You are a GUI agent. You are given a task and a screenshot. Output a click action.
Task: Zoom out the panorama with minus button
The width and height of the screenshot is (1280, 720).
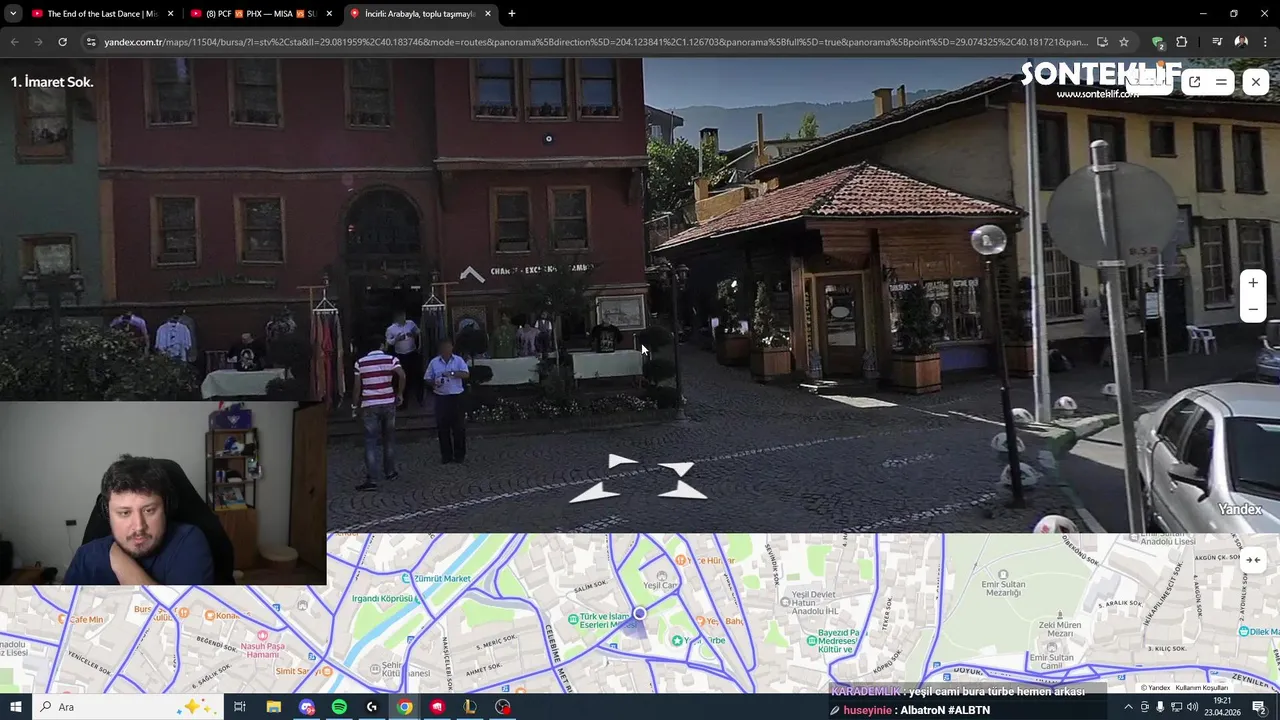point(1253,310)
